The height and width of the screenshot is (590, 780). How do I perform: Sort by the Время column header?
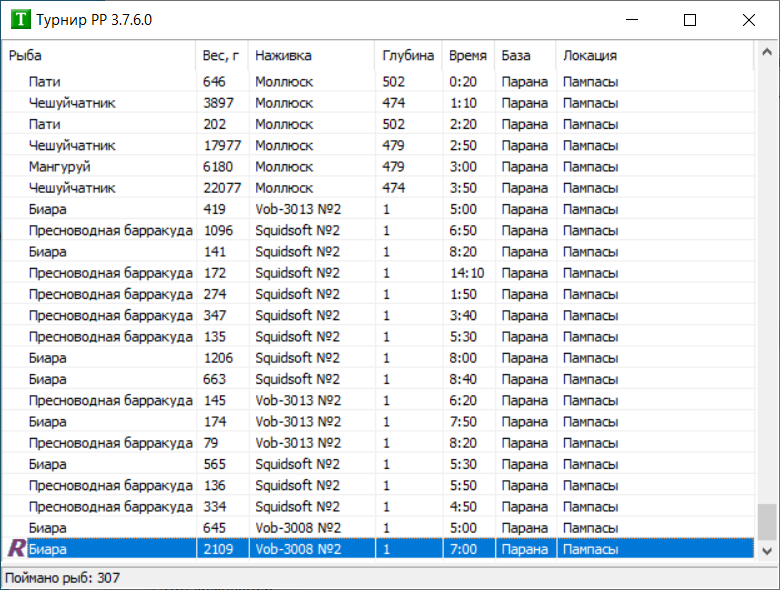[x=468, y=55]
